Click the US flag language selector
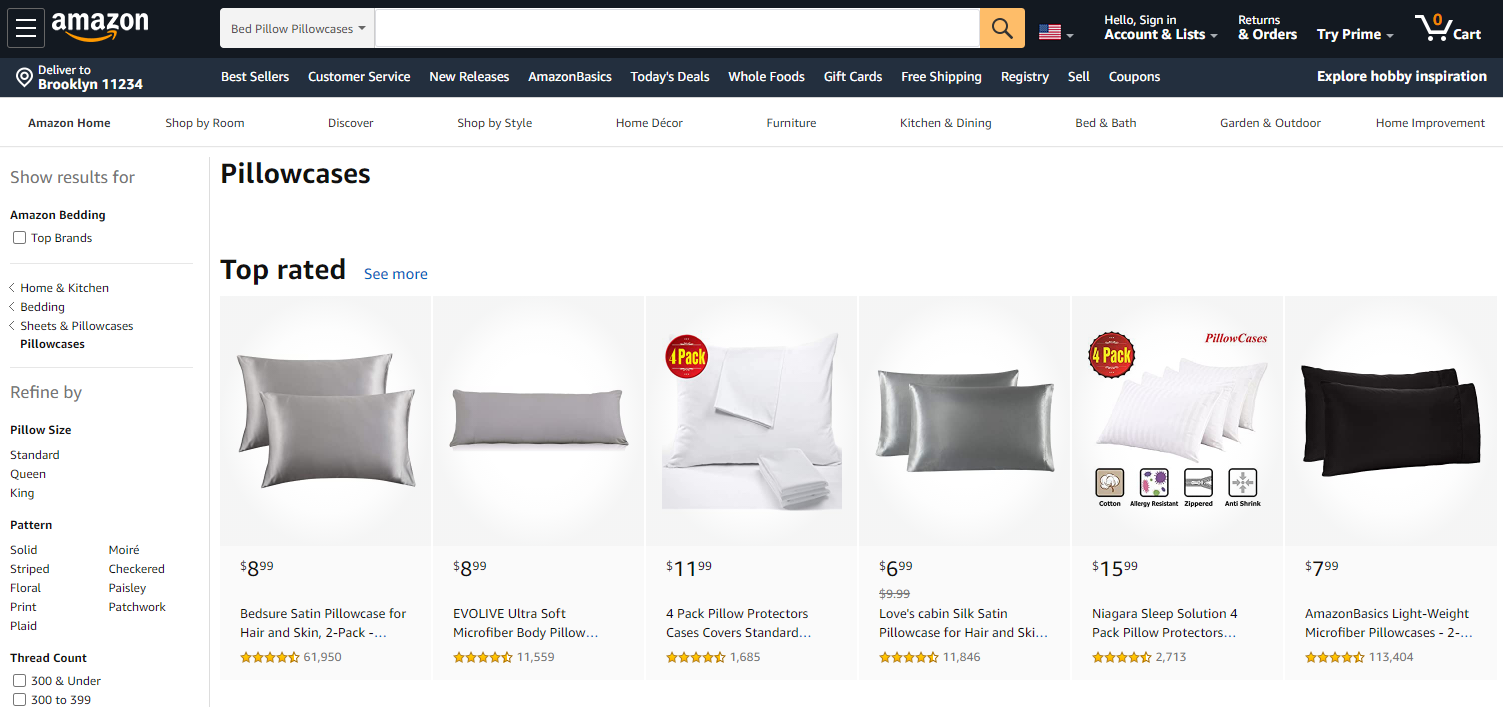Viewport: 1503px width, 707px height. 1056,32
